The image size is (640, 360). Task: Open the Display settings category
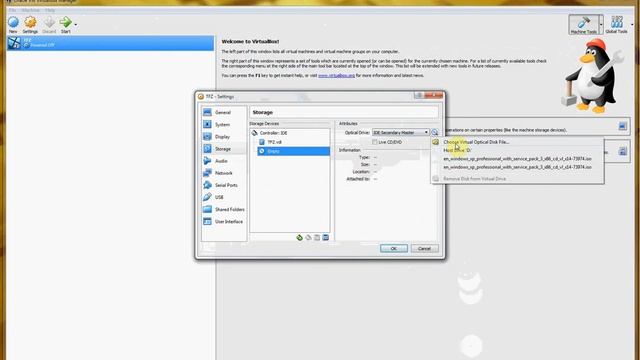(224, 137)
